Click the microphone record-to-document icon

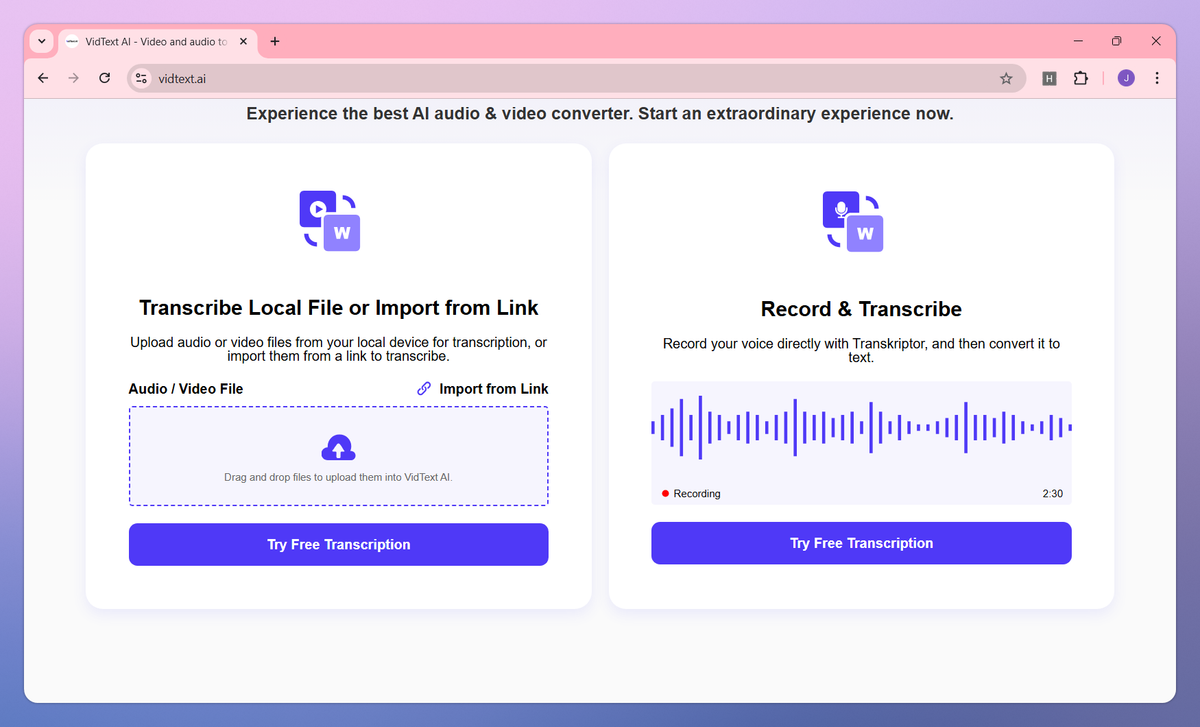(x=853, y=220)
